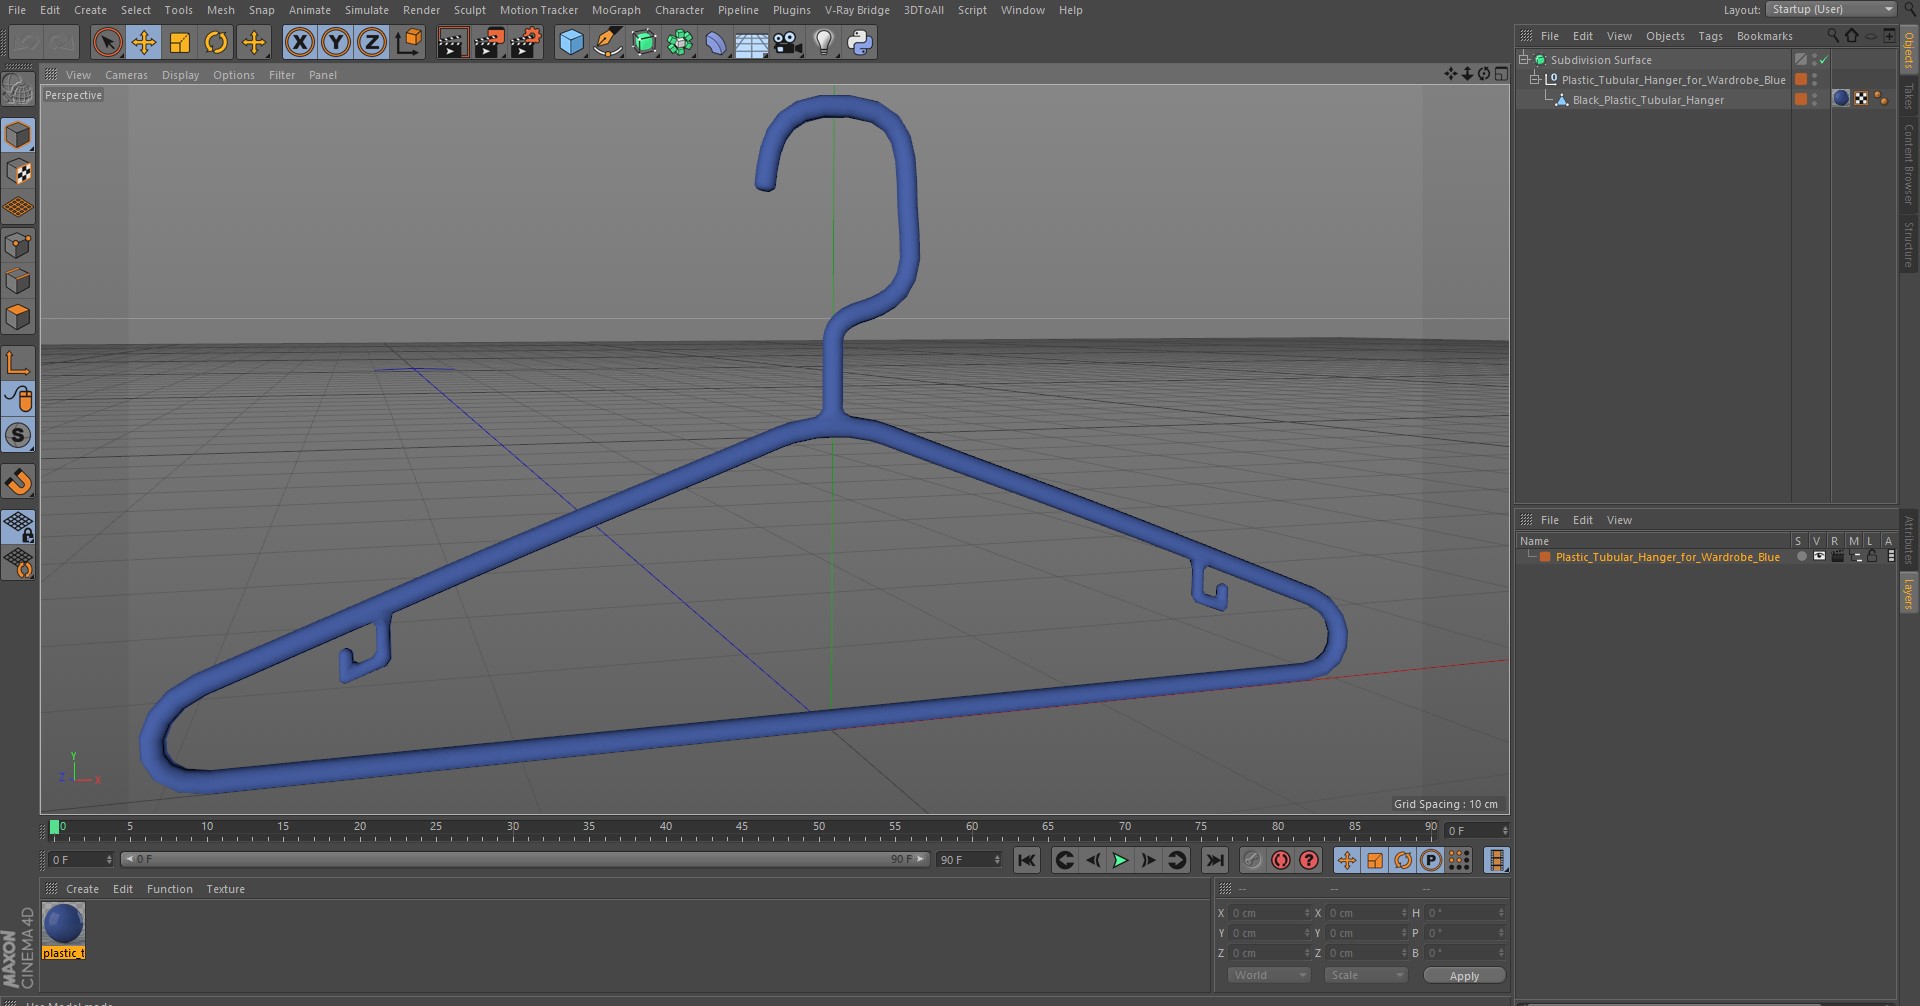Open viewport Cameras menu
The height and width of the screenshot is (1006, 1920).
click(126, 75)
